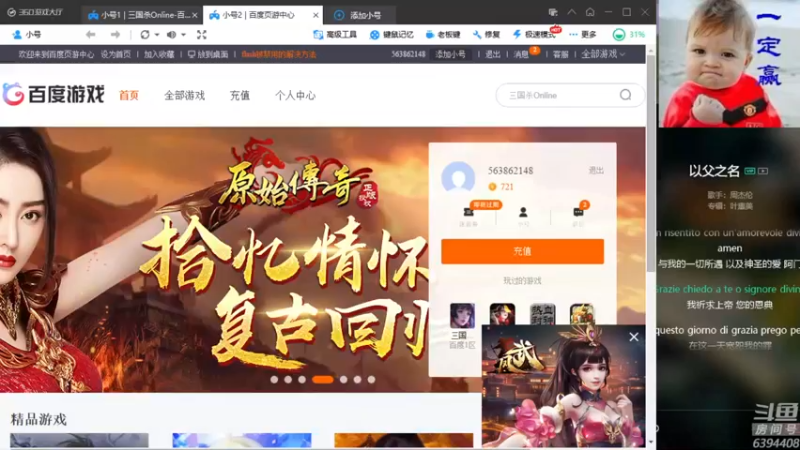Screen dimensions: 800x450
Task: Select the first banner carousel dot
Action: 274,380
